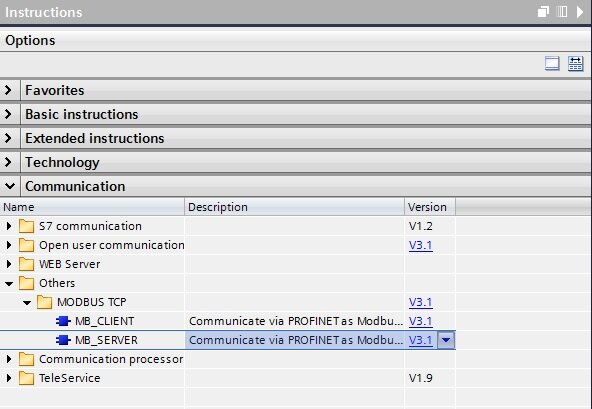Click the V1.2 version of S7 communication
Image resolution: width=592 pixels, height=409 pixels.
(421, 226)
